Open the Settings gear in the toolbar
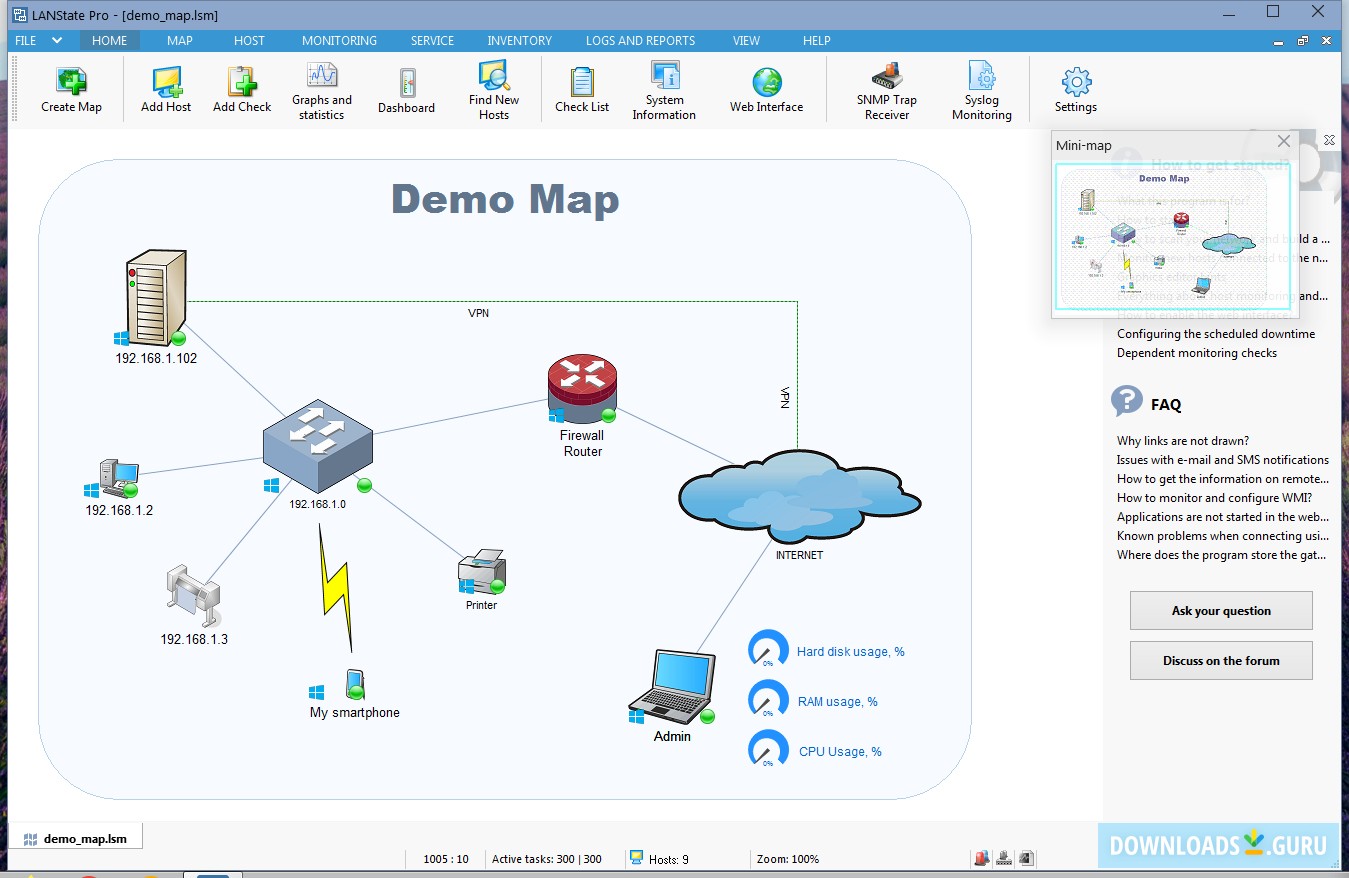 pos(1076,90)
